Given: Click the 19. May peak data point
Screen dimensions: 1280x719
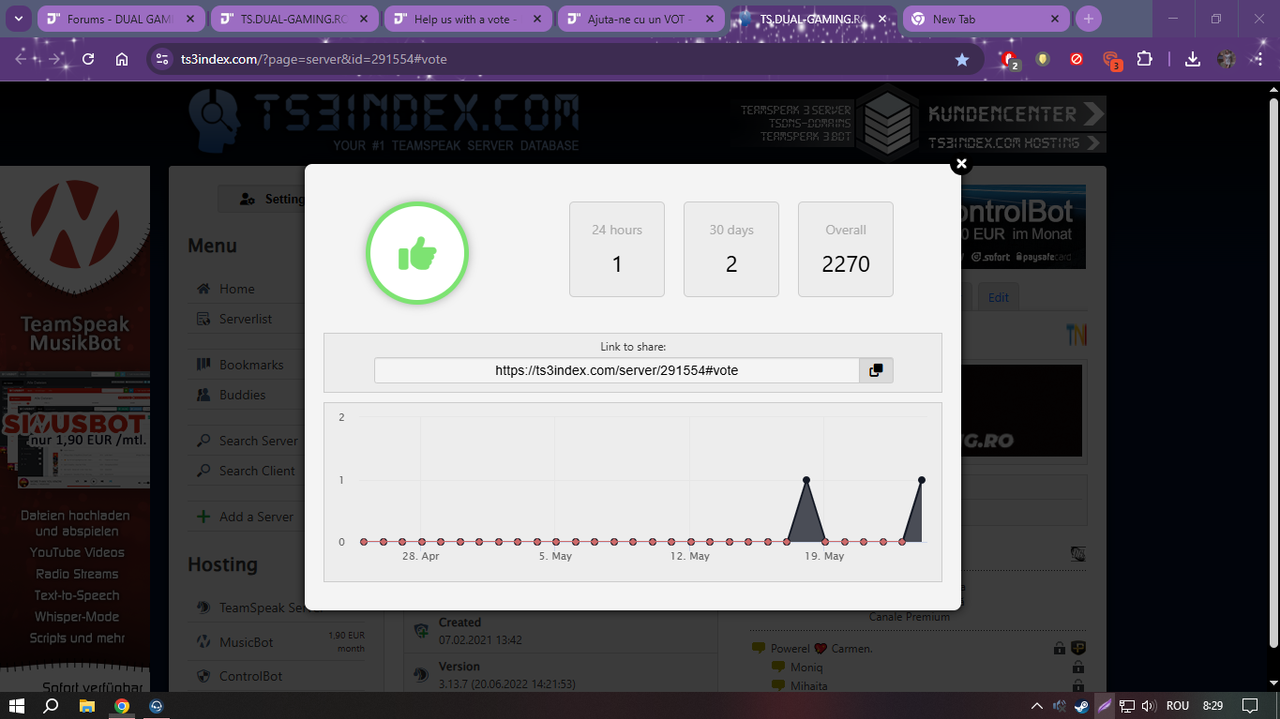Looking at the screenshot, I should [x=806, y=480].
